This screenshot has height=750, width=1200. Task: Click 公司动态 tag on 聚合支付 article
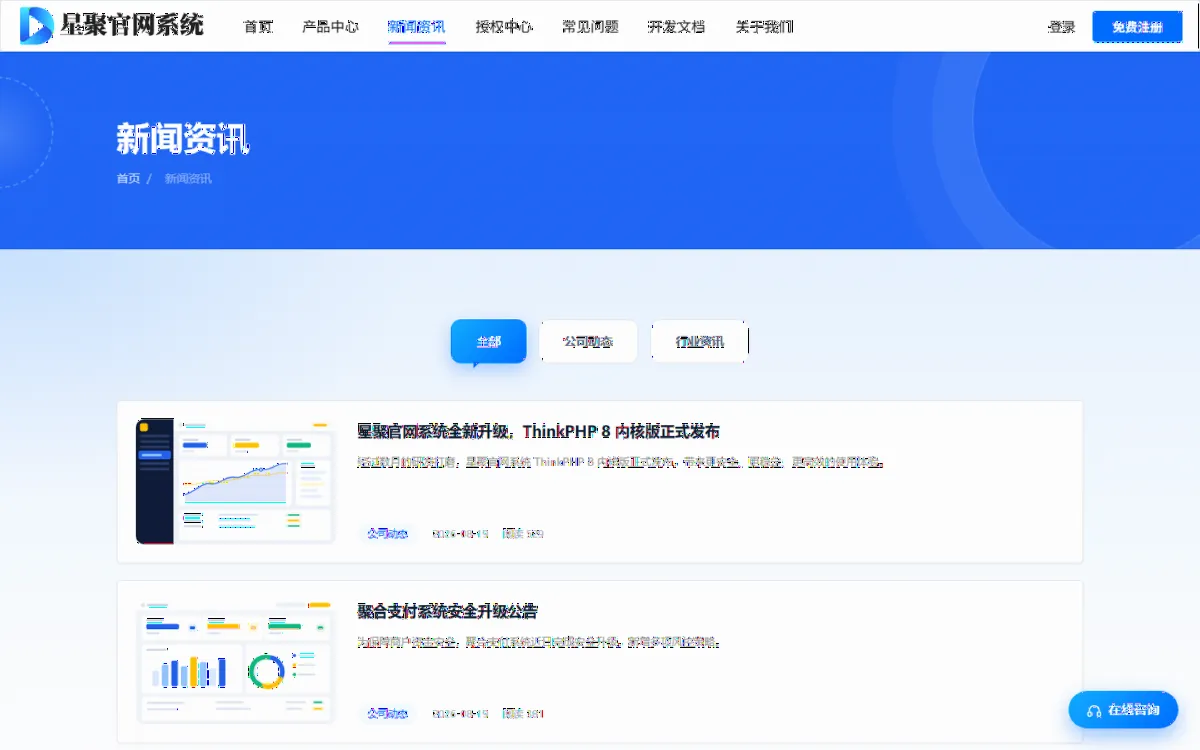point(387,714)
